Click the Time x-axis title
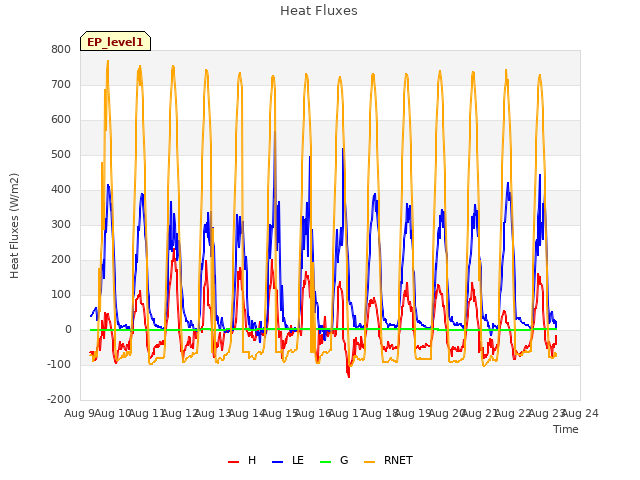This screenshot has width=640, height=480. click(x=566, y=429)
